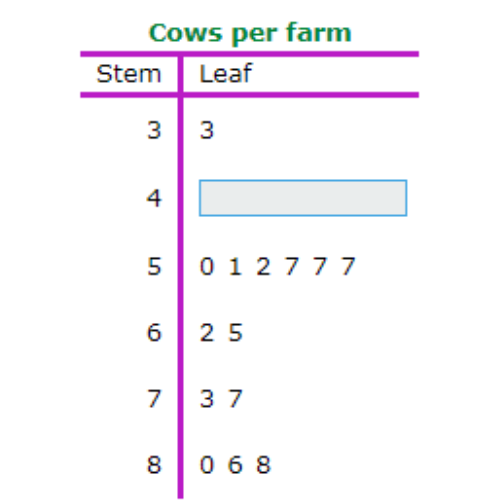The height and width of the screenshot is (500, 500).
Task: Click leaf 2 in the stem 6 row
Action: click(207, 333)
